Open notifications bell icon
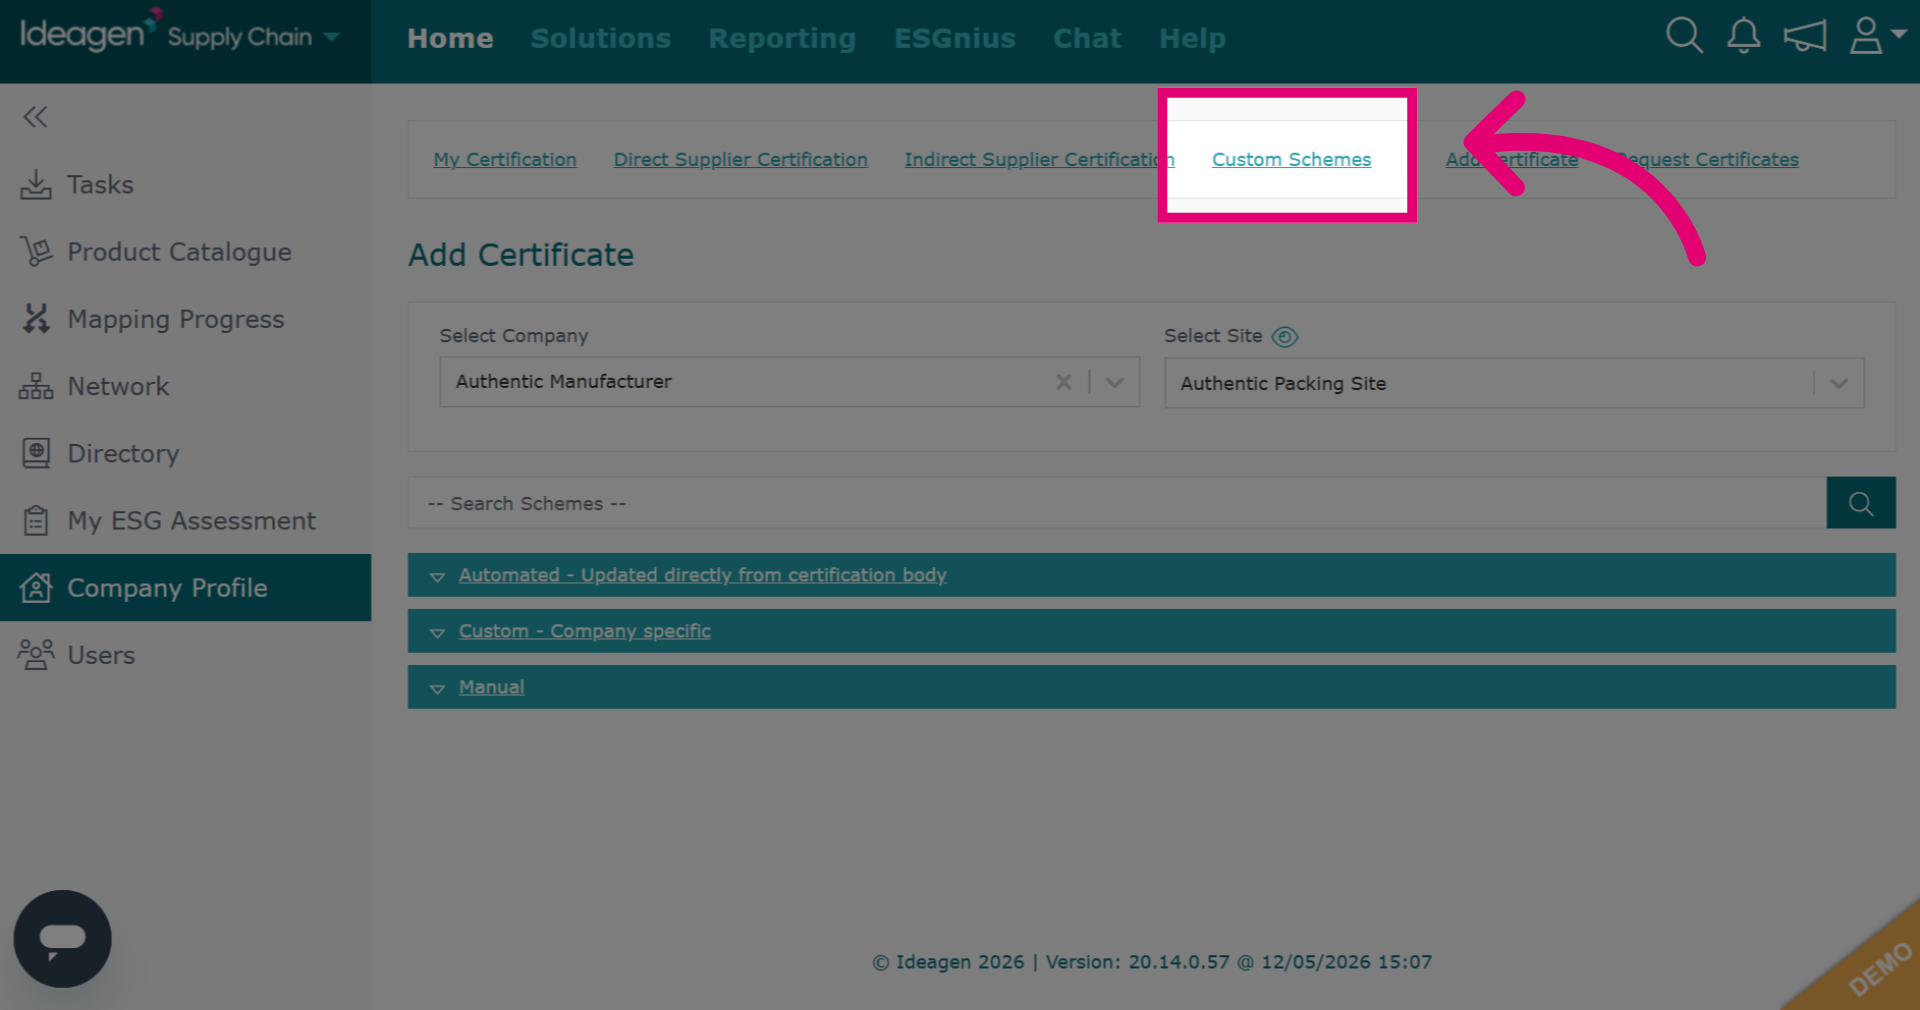 pyautogui.click(x=1743, y=36)
